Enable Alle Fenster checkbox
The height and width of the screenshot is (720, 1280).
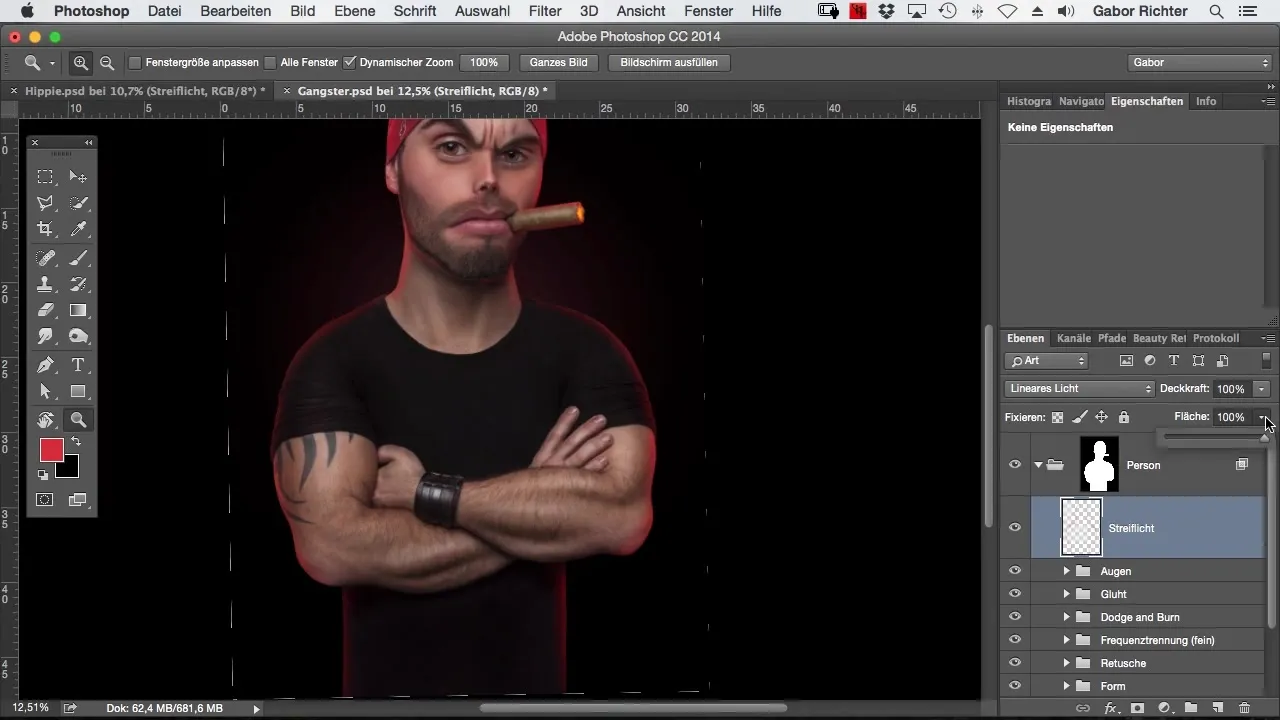point(270,62)
